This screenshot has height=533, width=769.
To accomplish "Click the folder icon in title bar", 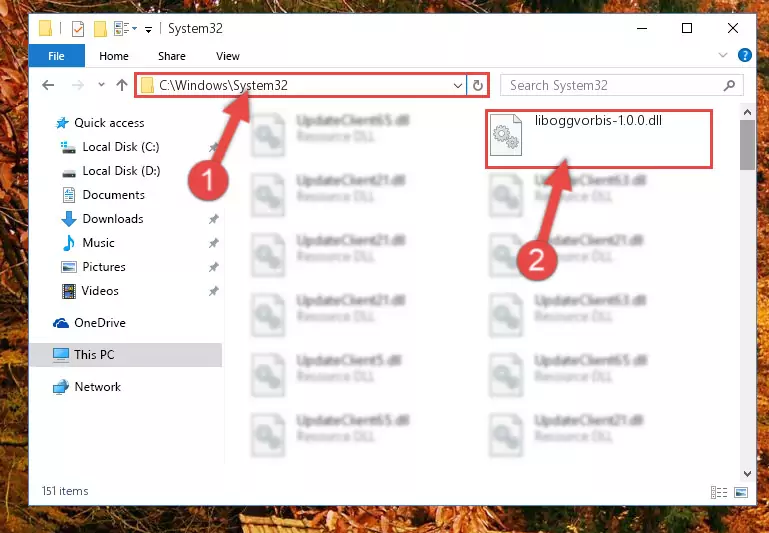I will 46,28.
